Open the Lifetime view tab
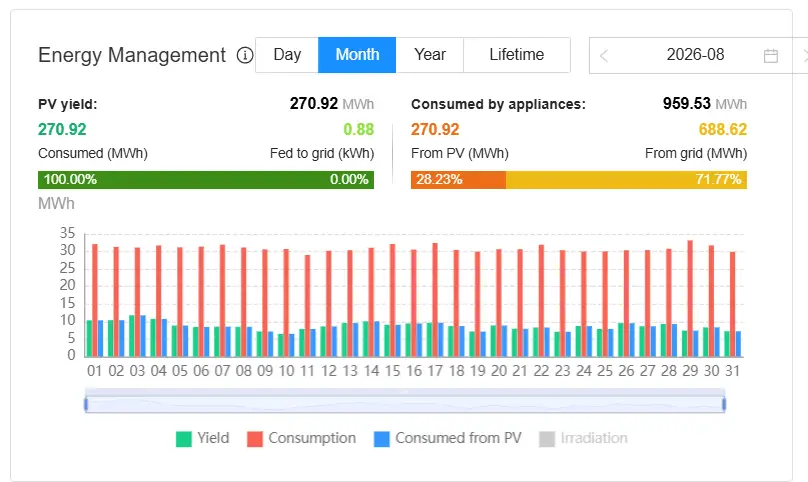Image resolution: width=808 pixels, height=482 pixels. (x=517, y=55)
